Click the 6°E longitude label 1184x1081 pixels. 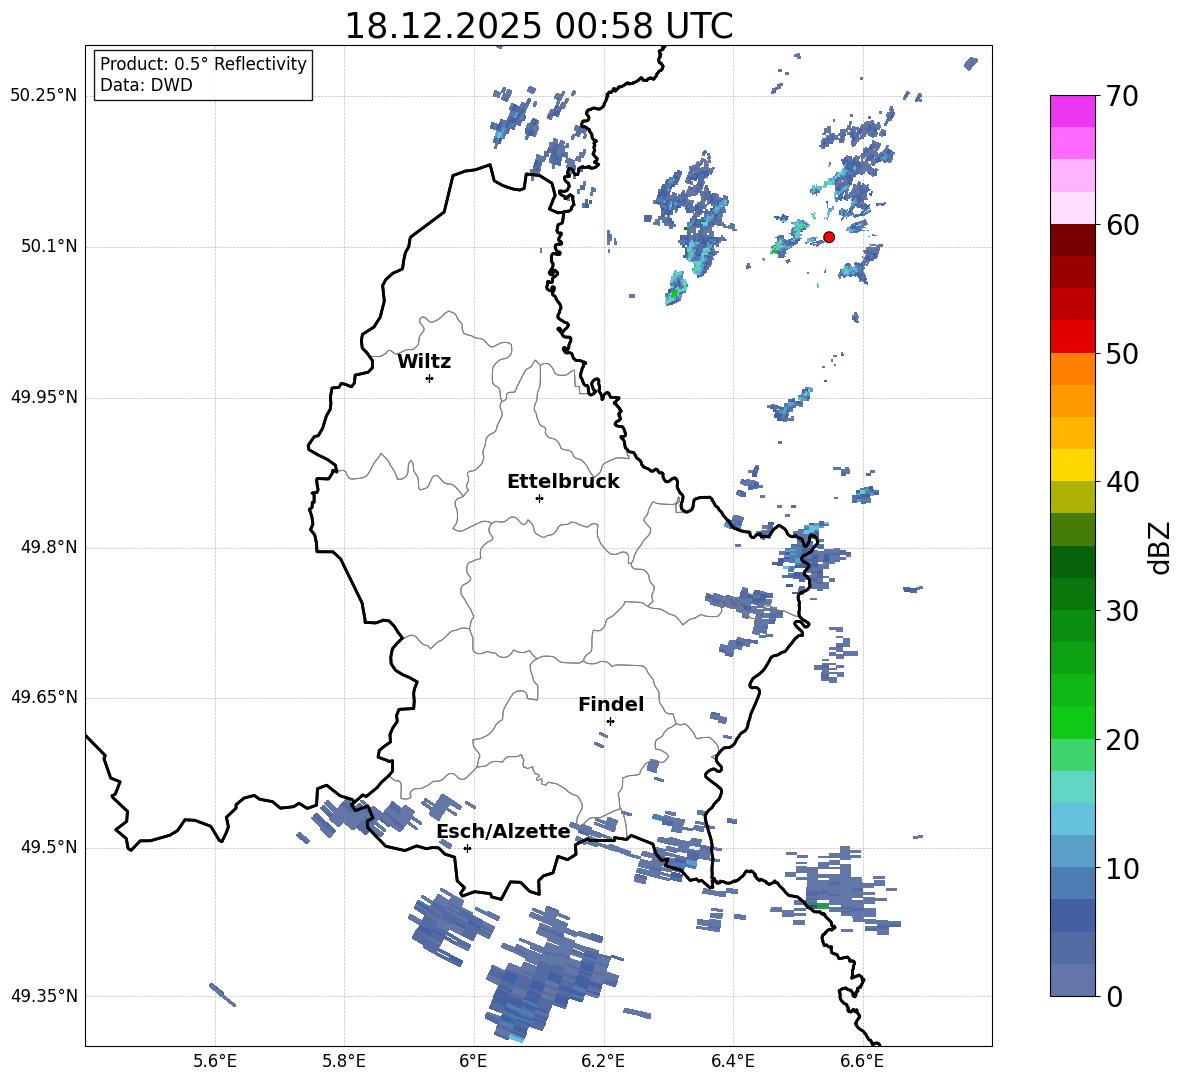click(x=473, y=1061)
